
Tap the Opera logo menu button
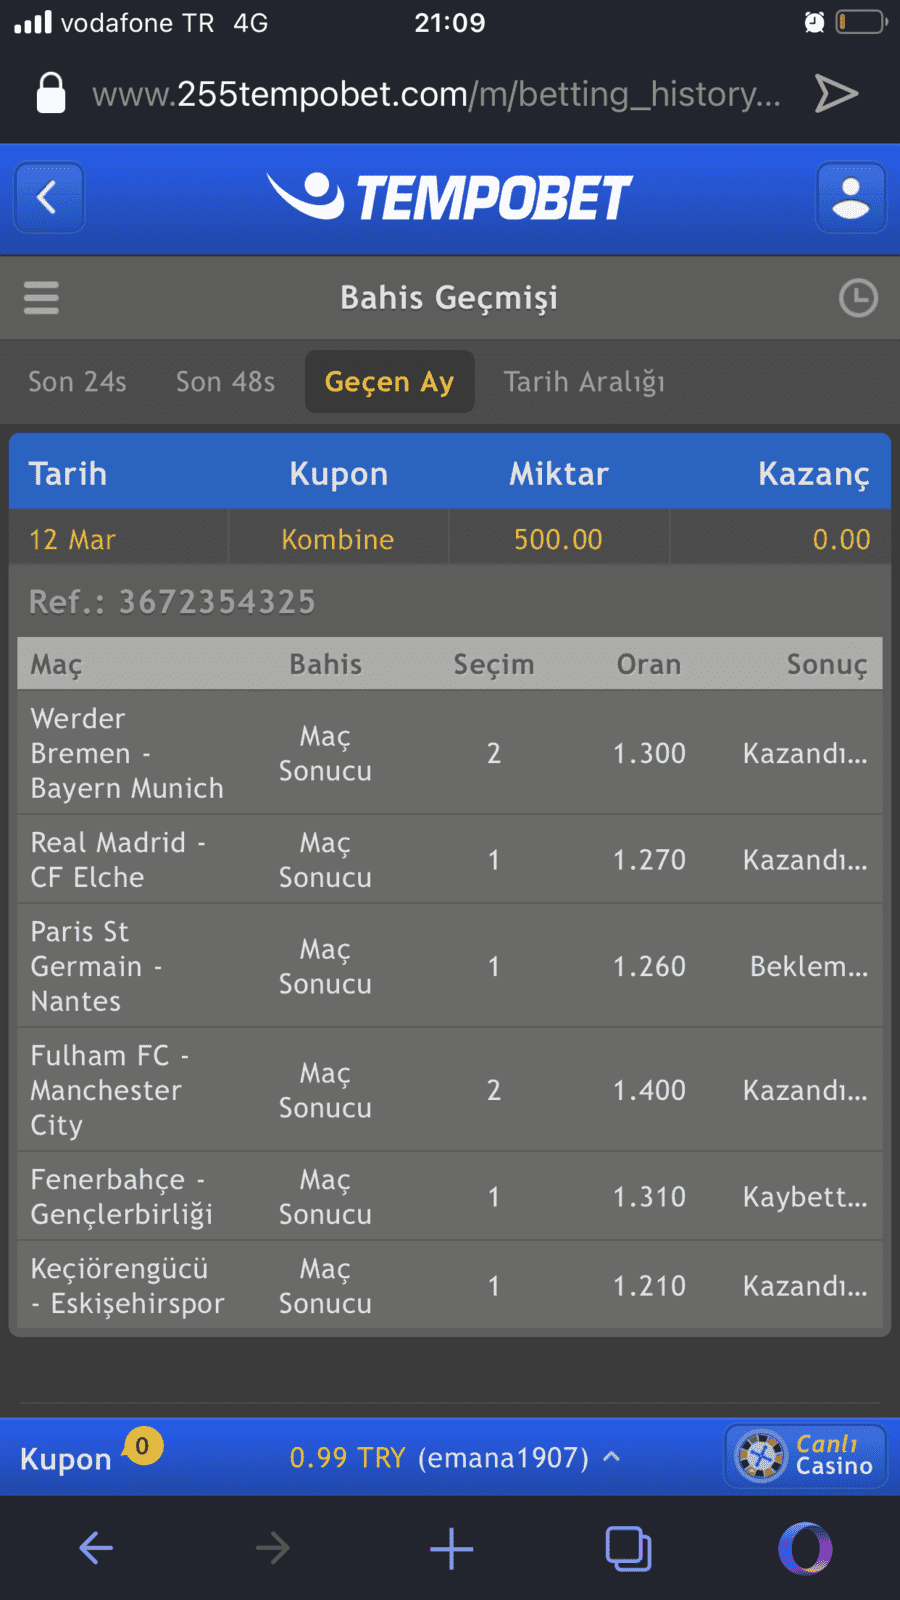[805, 1548]
